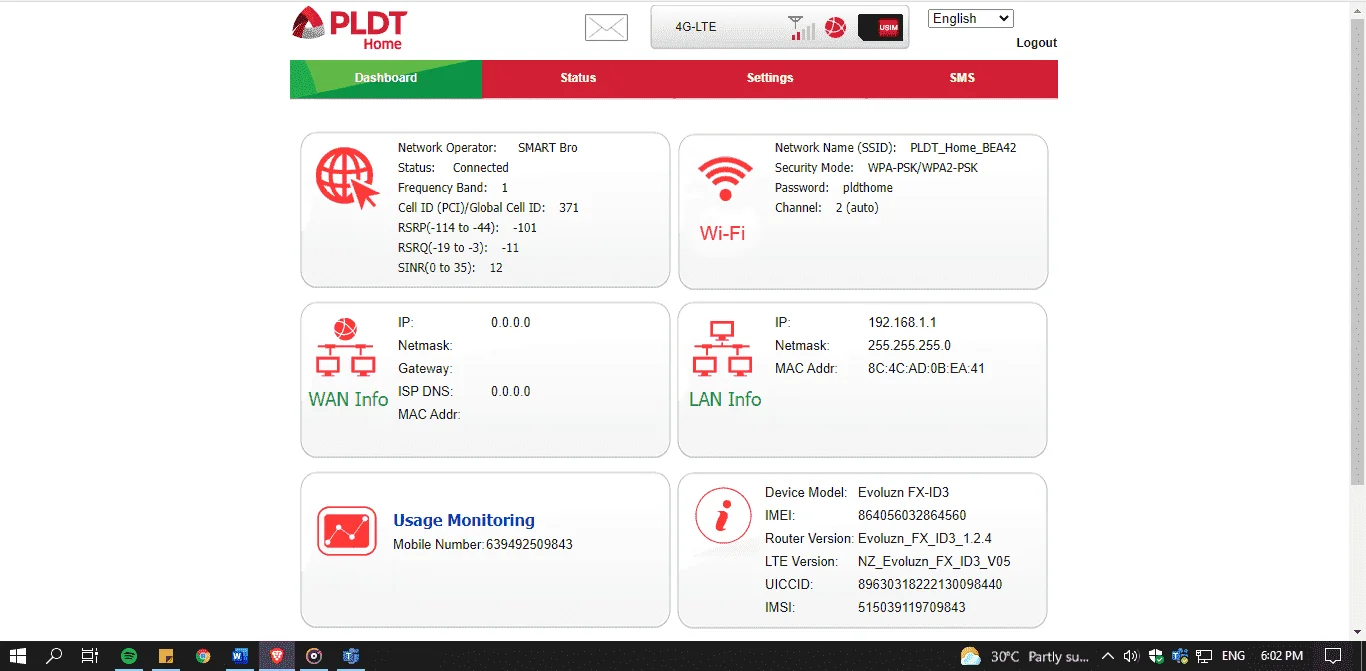
Task: Open the notification center icon
Action: pyautogui.click(x=1332, y=656)
